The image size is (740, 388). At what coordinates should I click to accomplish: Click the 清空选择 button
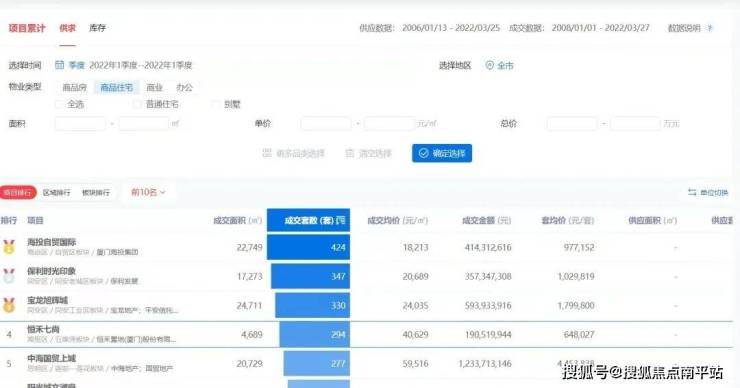pyautogui.click(x=369, y=153)
